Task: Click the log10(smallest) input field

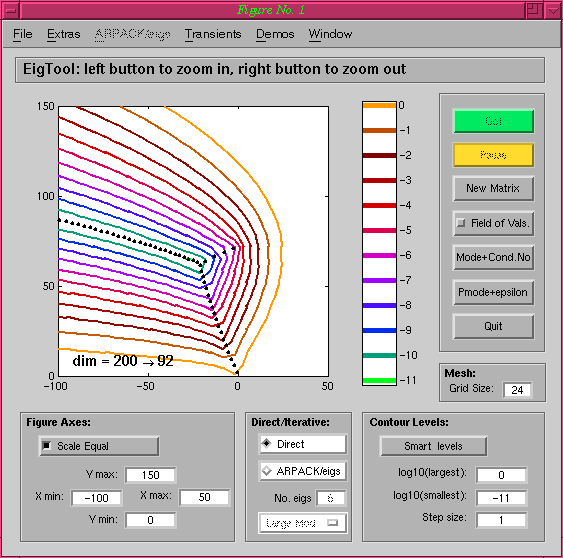Action: pos(502,498)
